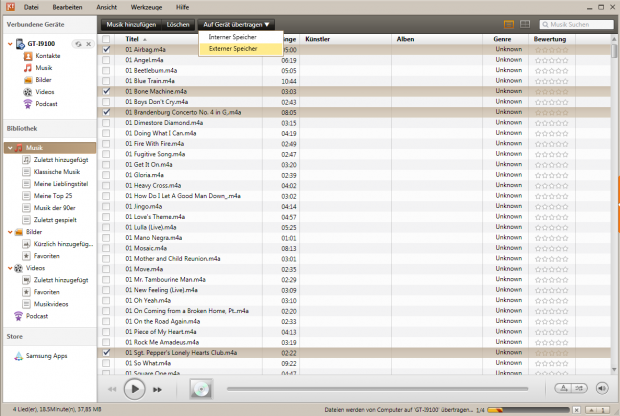The height and width of the screenshot is (416, 620).
Task: Open Kontakte under the GT-I9100 device
Action: [x=45, y=56]
